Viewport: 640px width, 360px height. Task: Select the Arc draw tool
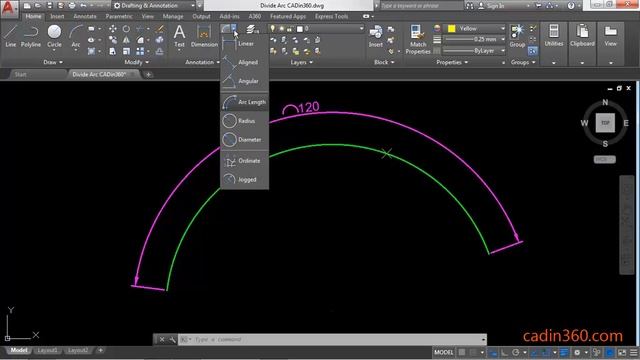(76, 36)
